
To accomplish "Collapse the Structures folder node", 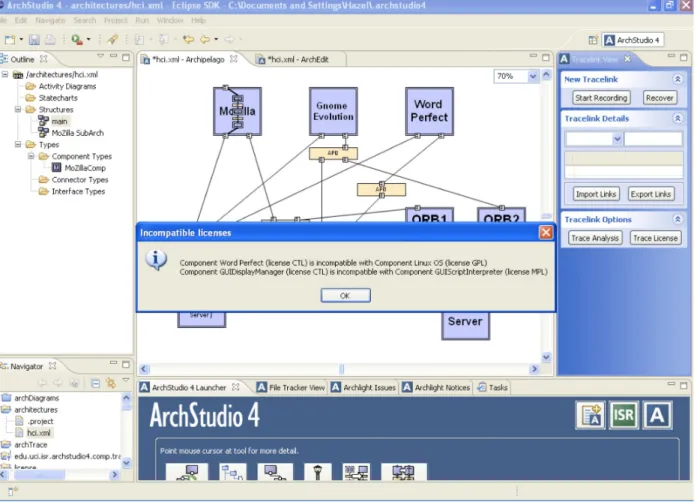I will click(x=18, y=109).
